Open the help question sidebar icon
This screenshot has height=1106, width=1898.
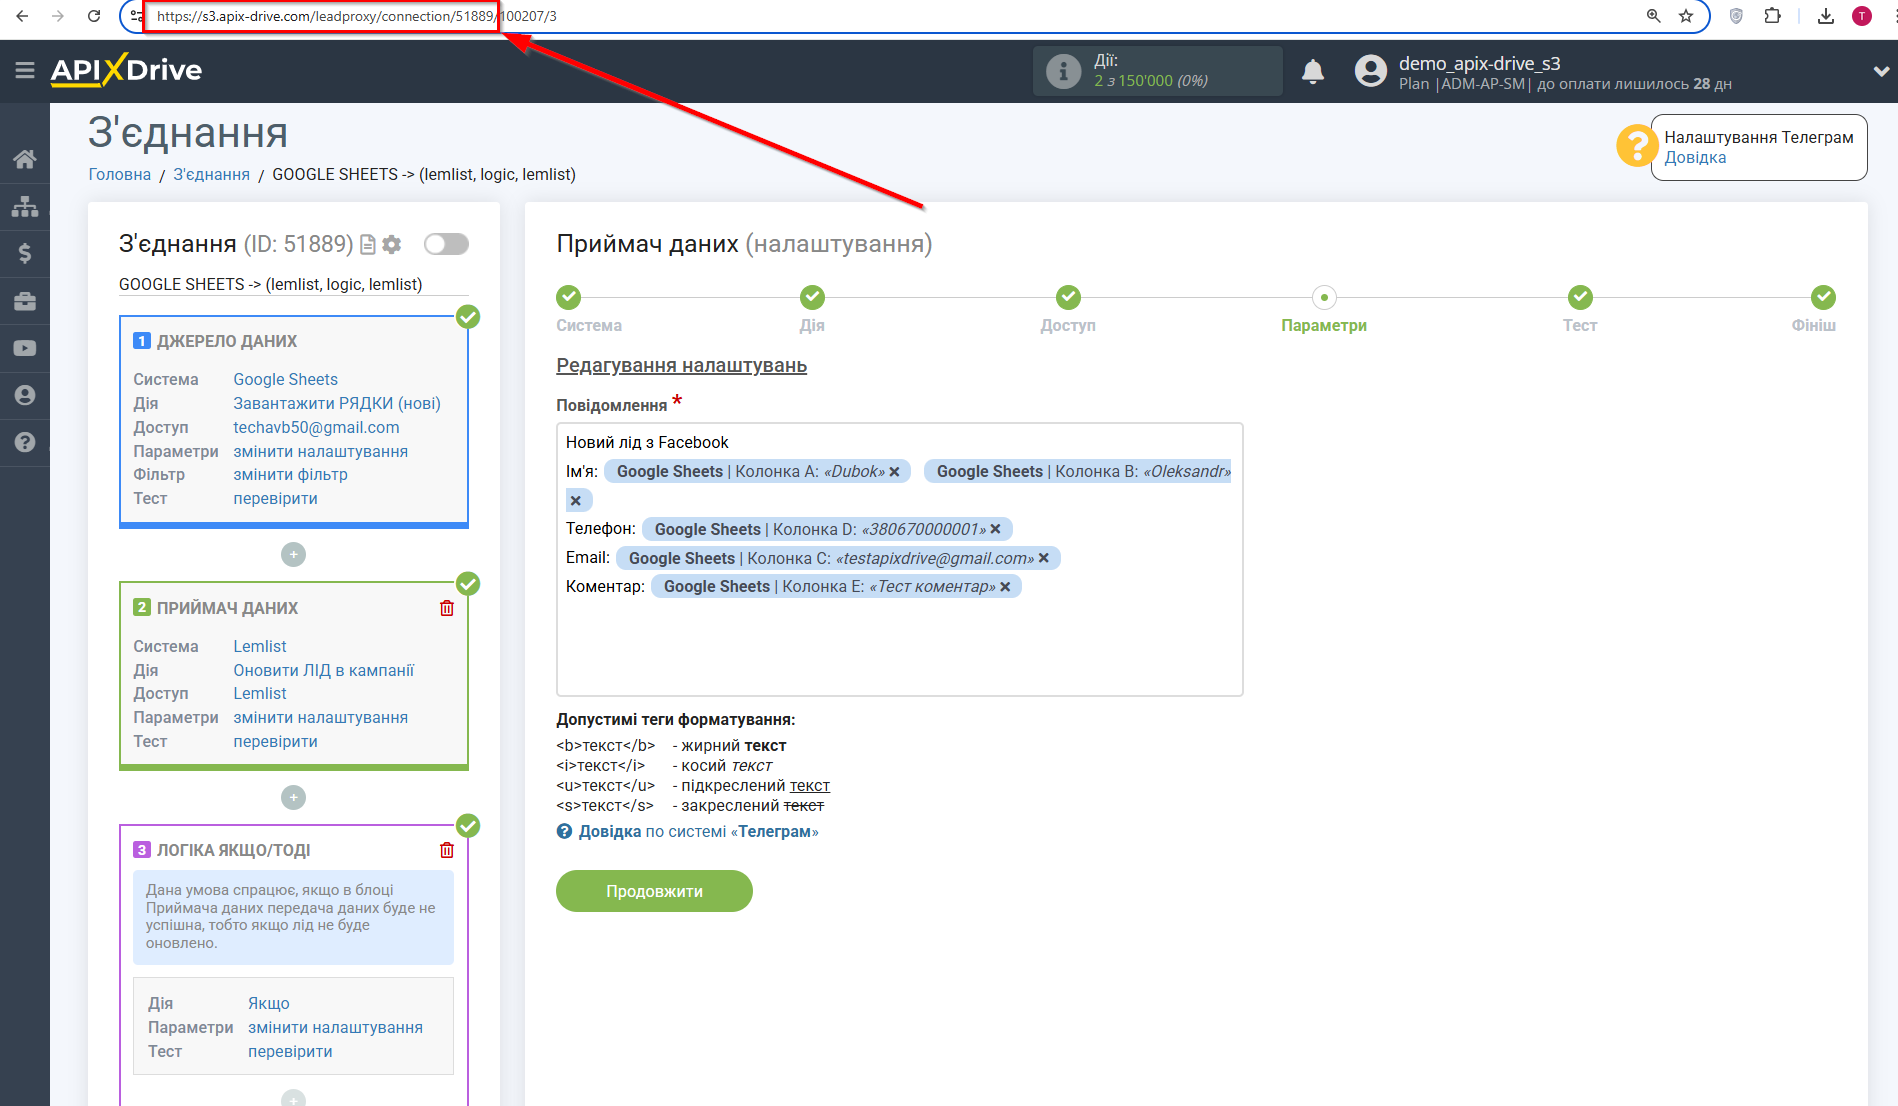pos(25,442)
